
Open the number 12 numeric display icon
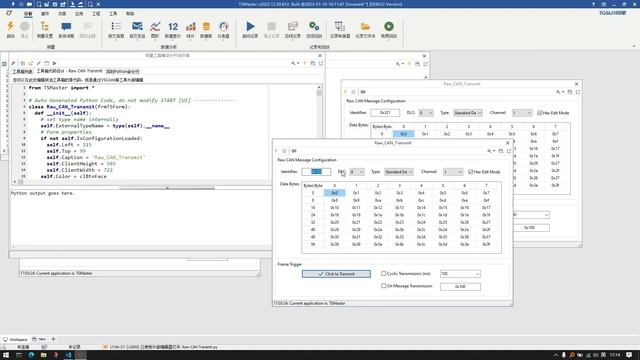pos(173,27)
